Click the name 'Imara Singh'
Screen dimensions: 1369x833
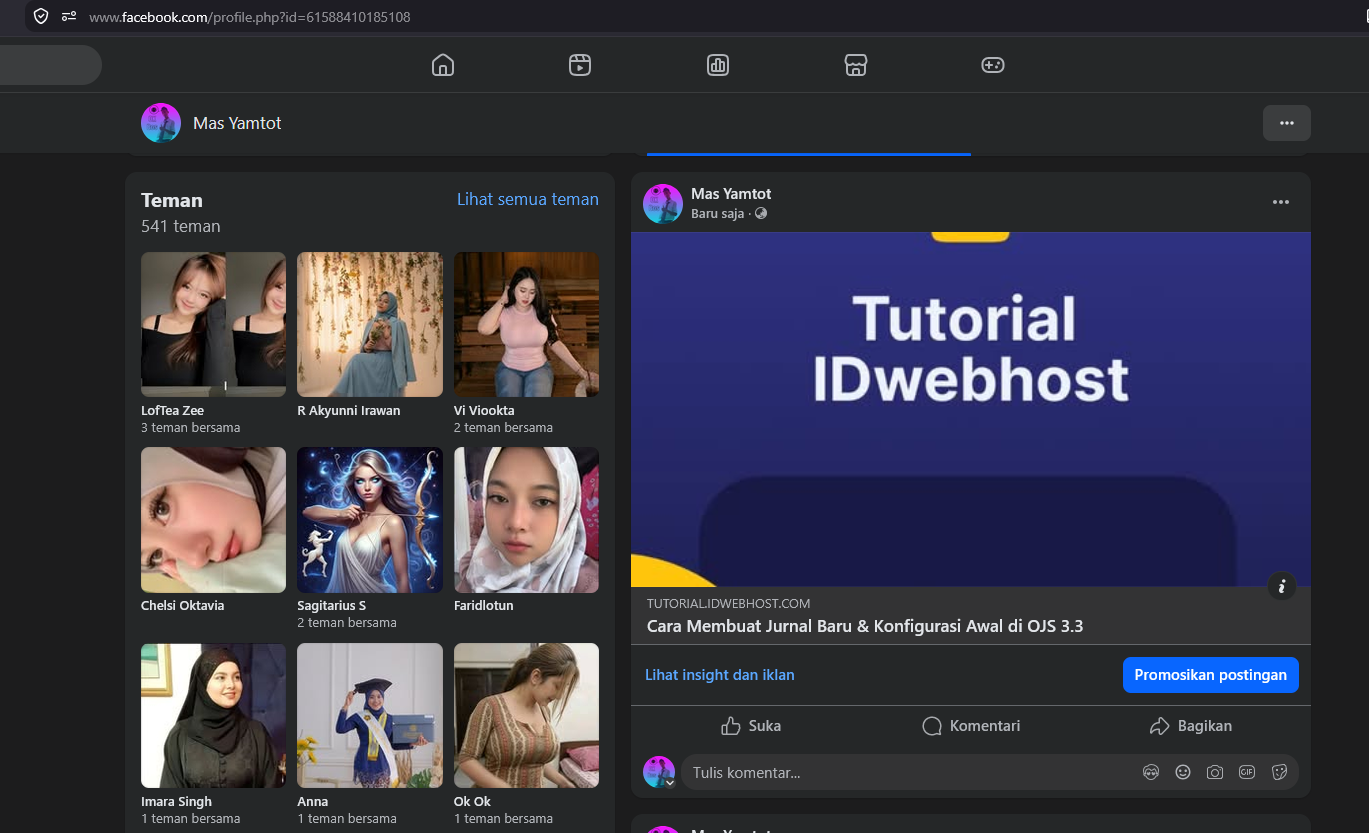[176, 802]
